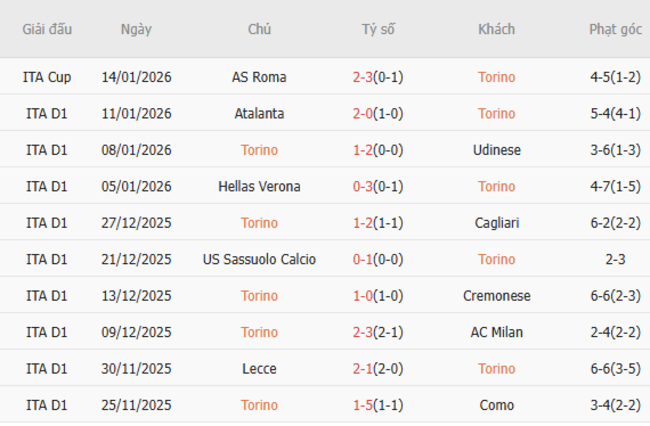Open US Sassuolo Calcio team link
650x426 pixels.
(259, 259)
